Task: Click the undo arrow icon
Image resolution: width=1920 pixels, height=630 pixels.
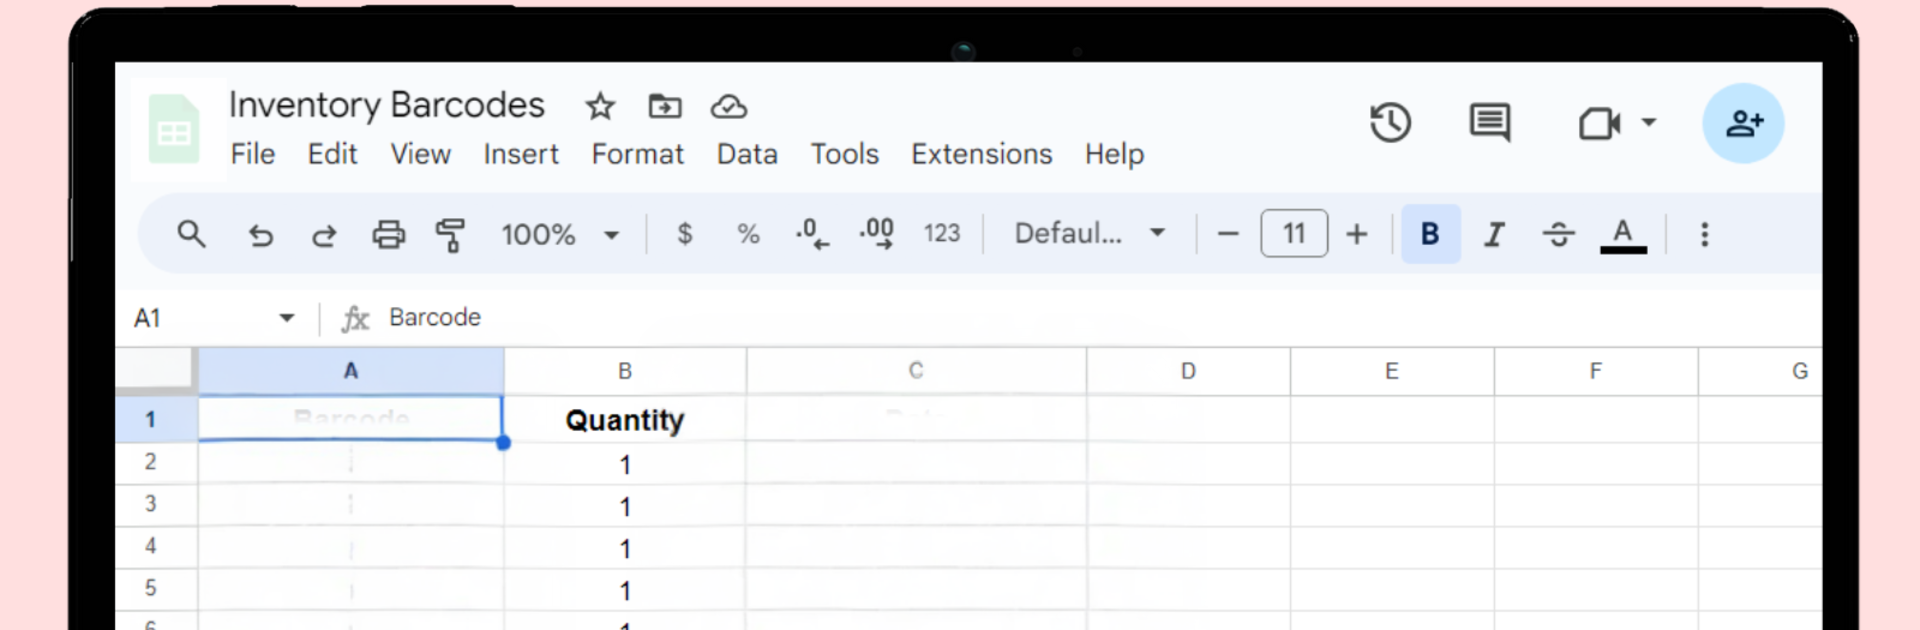Action: 260,235
